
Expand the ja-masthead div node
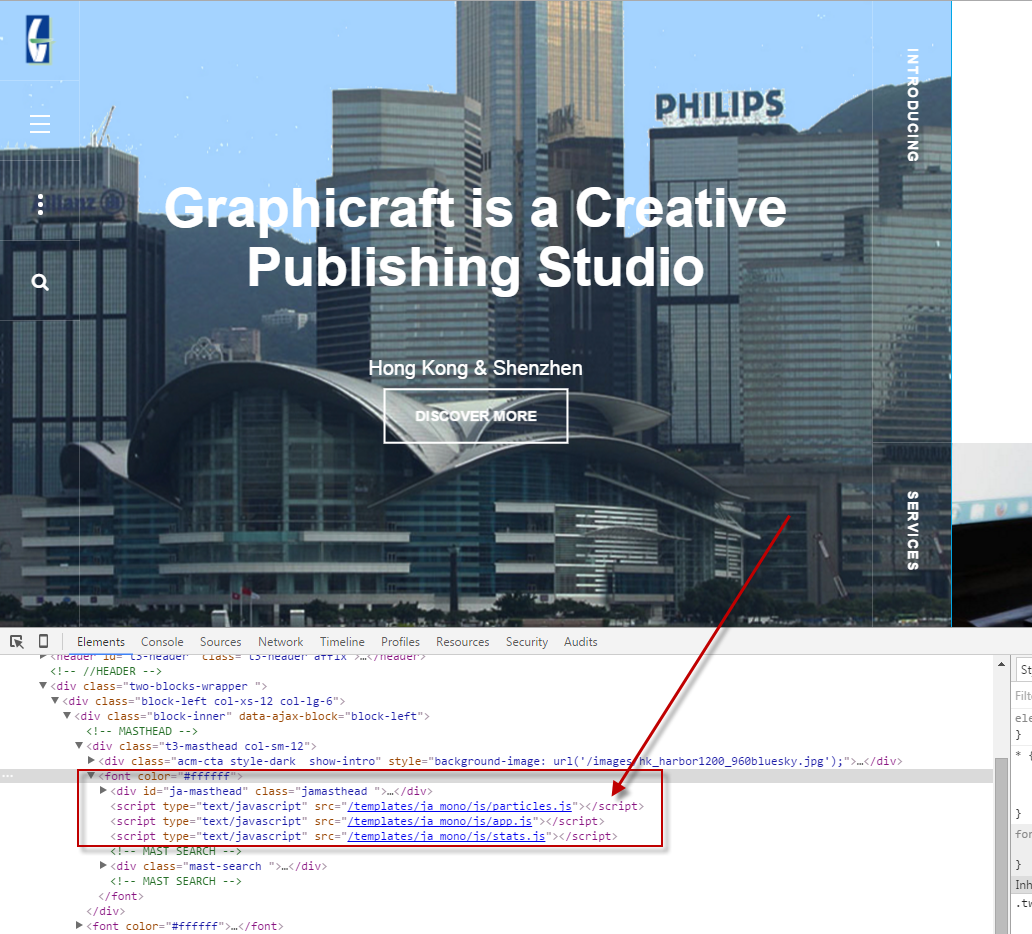(x=103, y=791)
